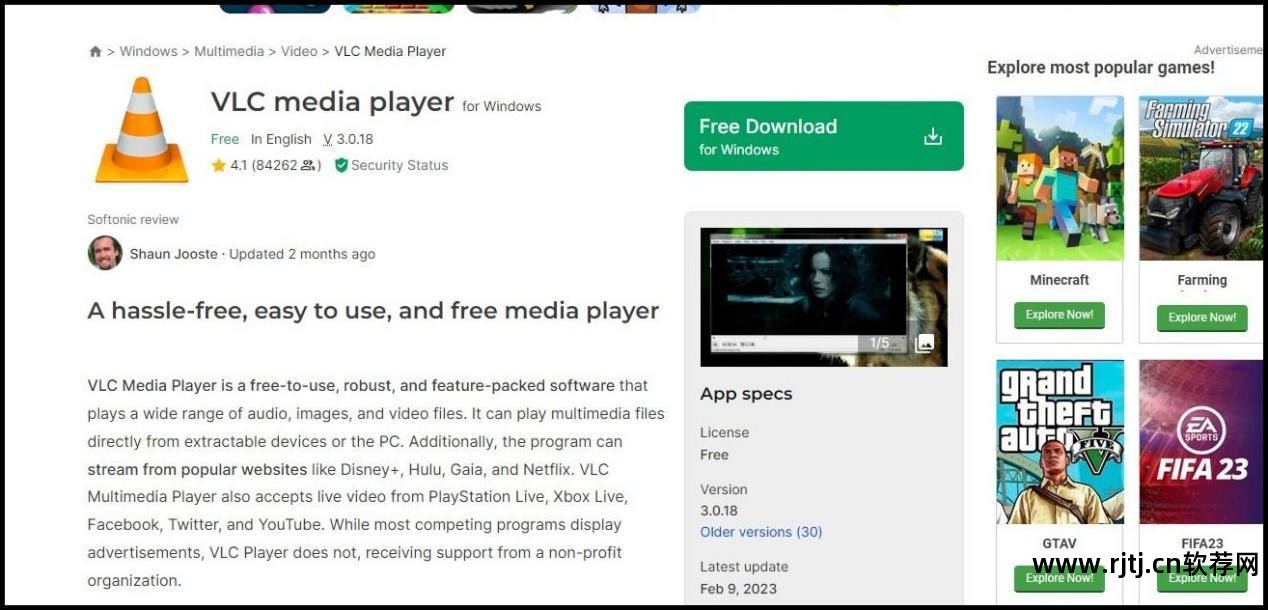Click the Farming Simulator 22 cover image
This screenshot has width=1268, height=610.
click(1201, 178)
